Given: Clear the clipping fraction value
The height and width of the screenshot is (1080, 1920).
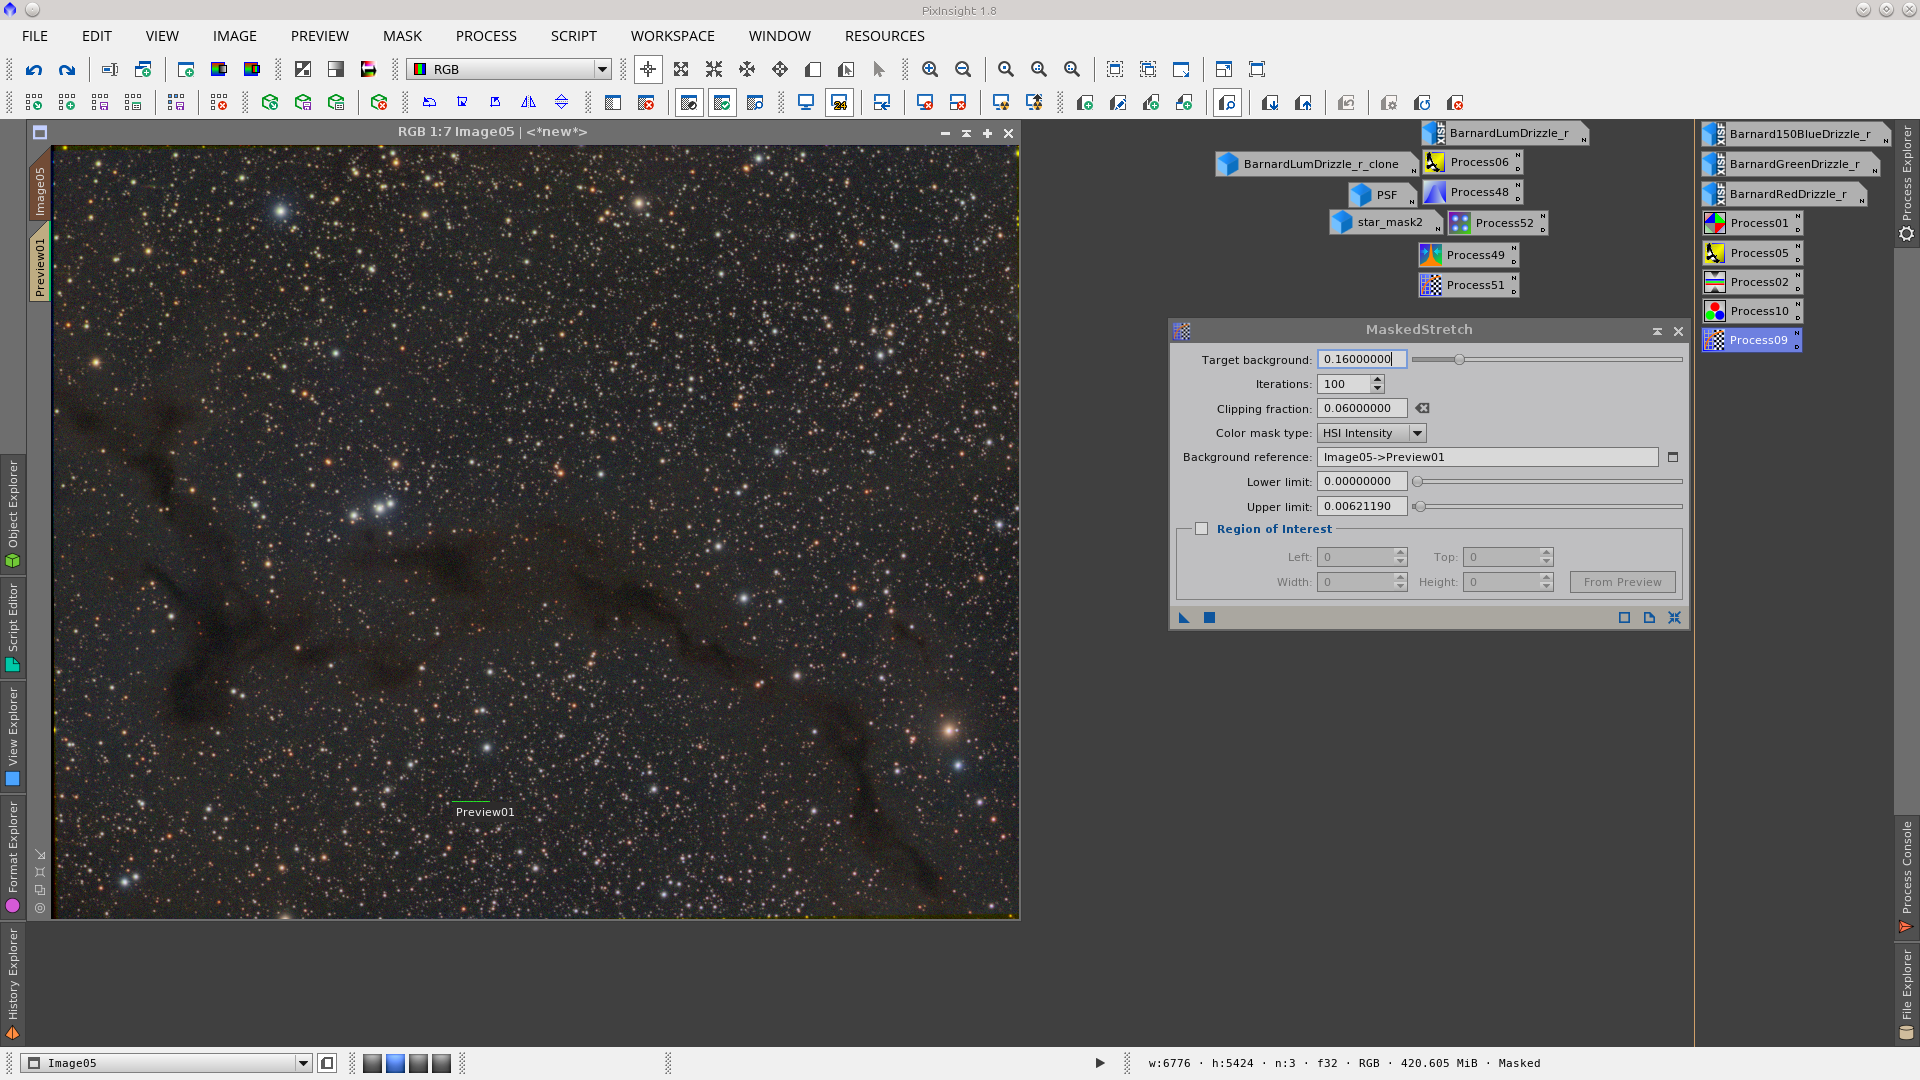Looking at the screenshot, I should click(1422, 408).
